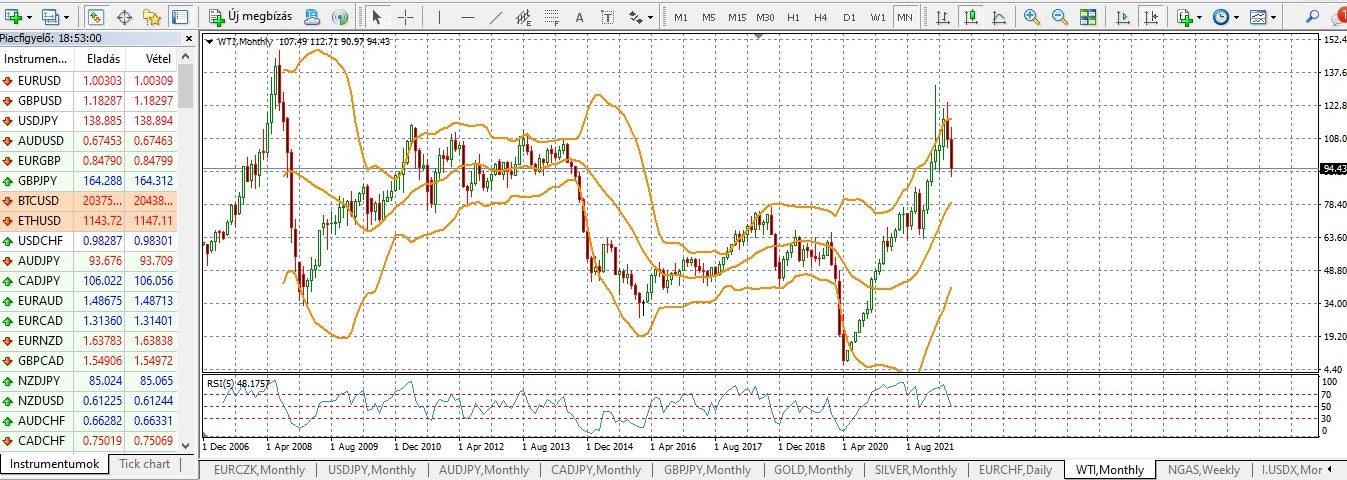Close the Piacfigyelő market watch panel
Image resolution: width=1347 pixels, height=480 pixels.
188,38
